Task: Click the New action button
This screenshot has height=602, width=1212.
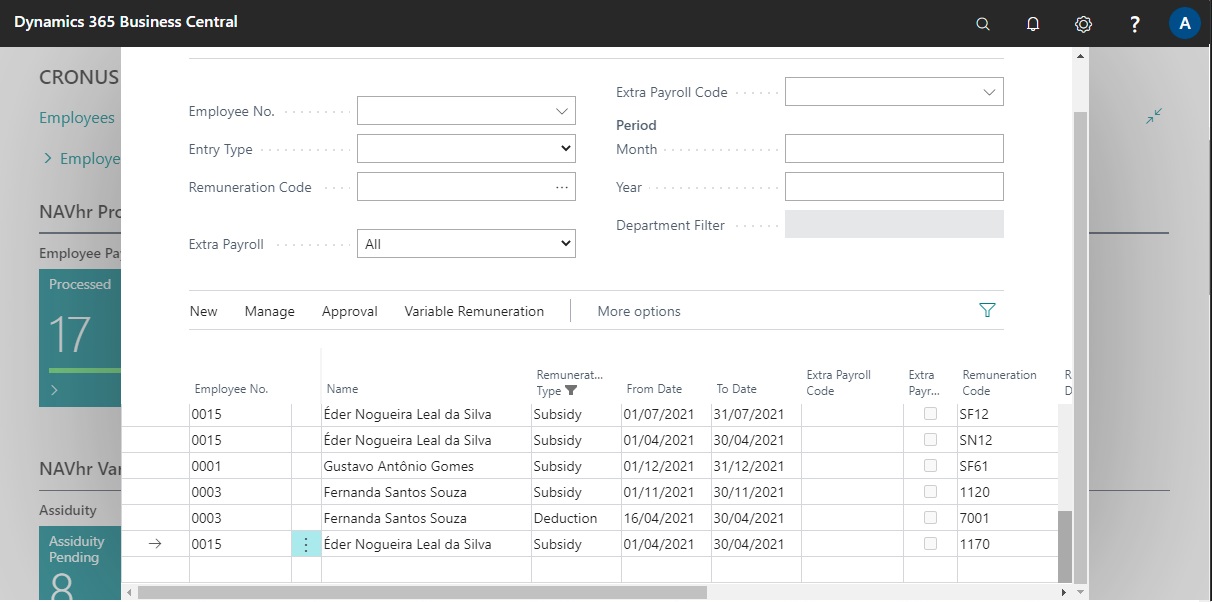Action: (x=203, y=311)
